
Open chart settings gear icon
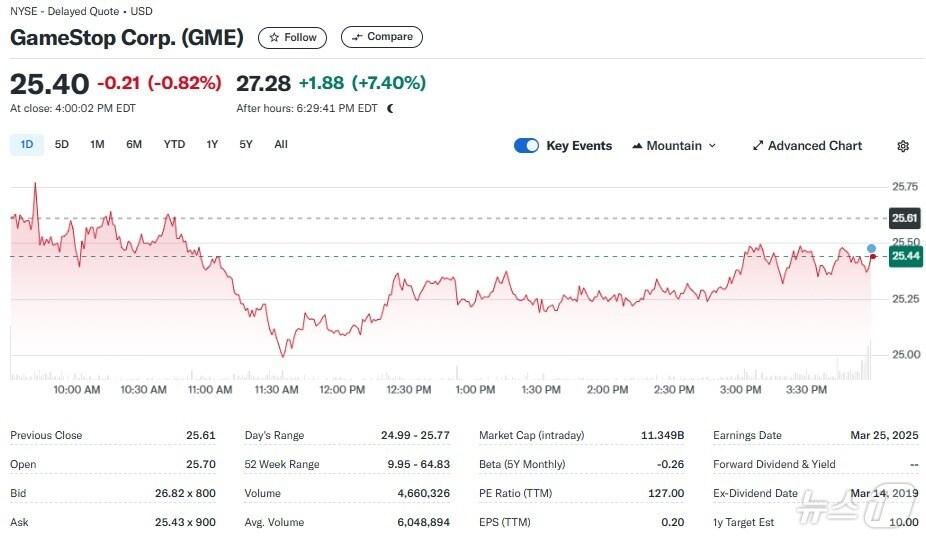(x=903, y=146)
